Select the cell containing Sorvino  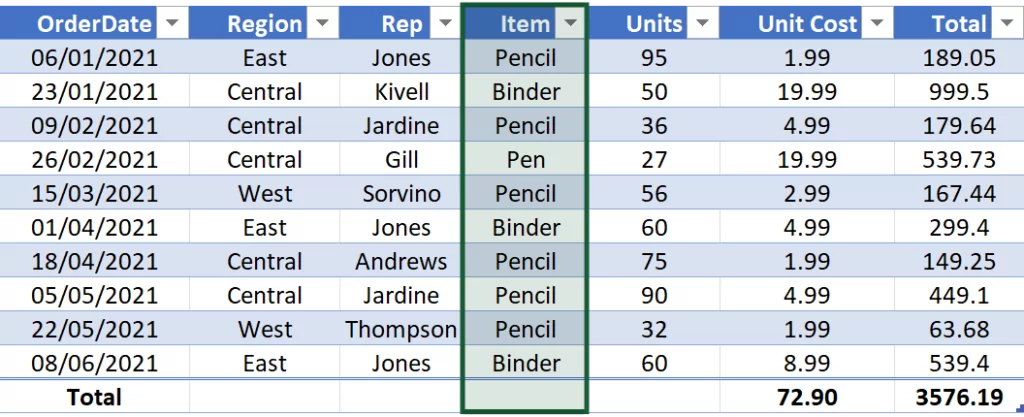[401, 194]
